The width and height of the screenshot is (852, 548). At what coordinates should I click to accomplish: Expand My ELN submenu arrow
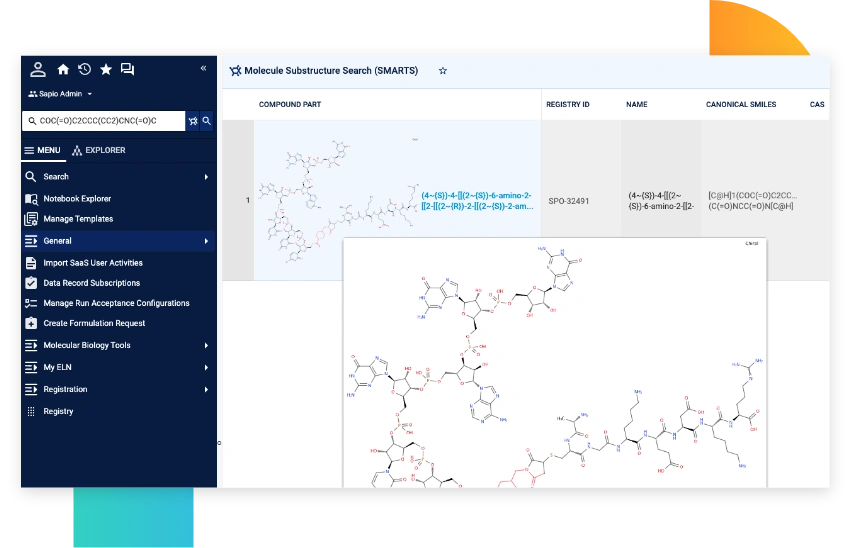(x=206, y=368)
